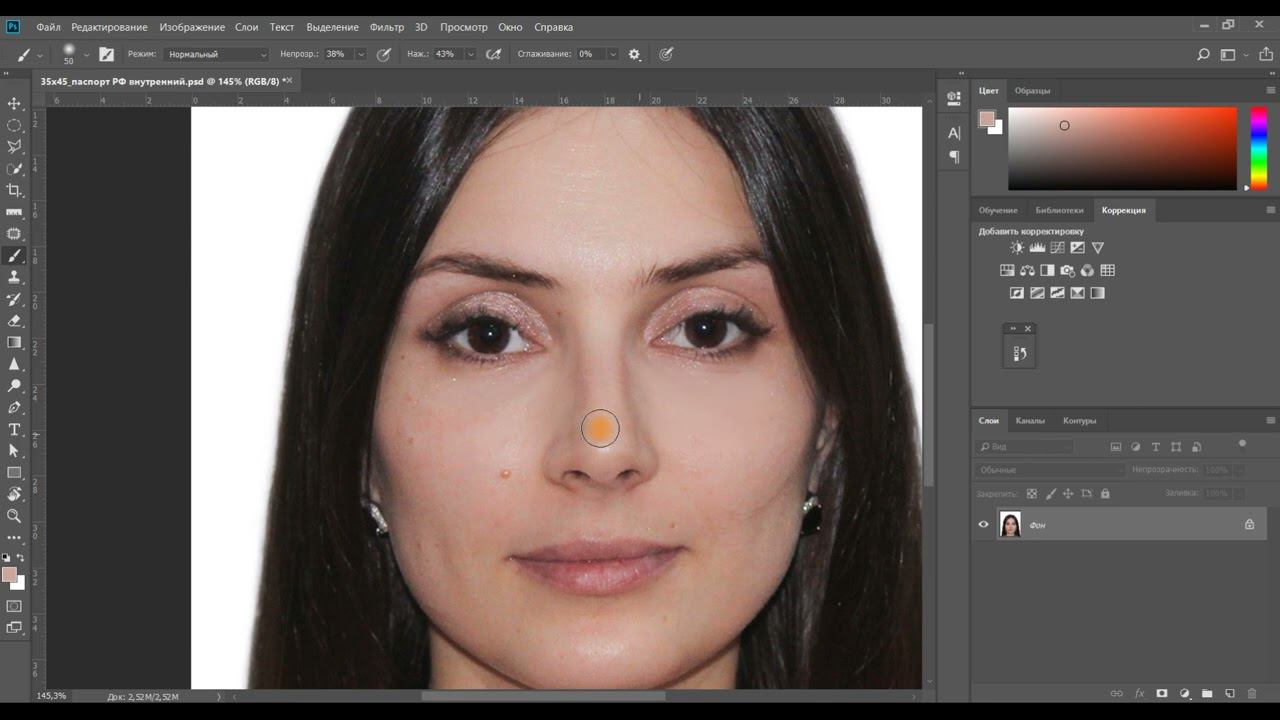Open the Character panel icon

tap(954, 132)
